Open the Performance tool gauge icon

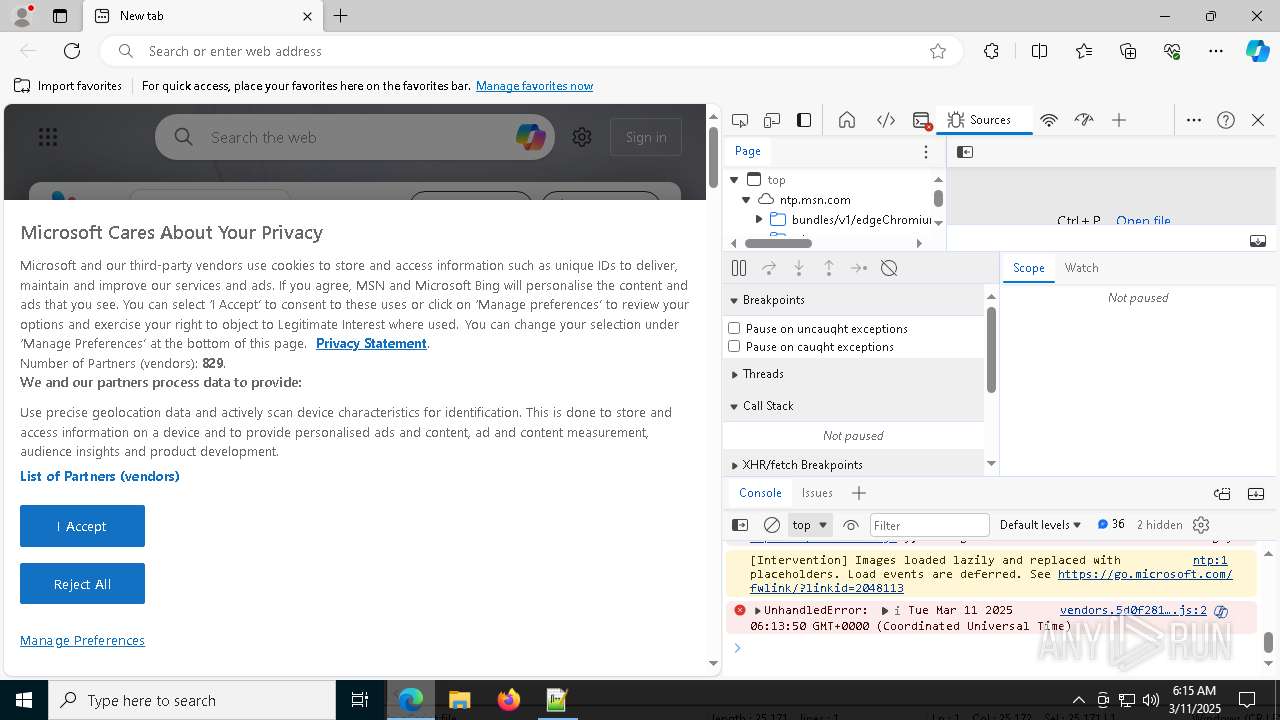point(1084,120)
